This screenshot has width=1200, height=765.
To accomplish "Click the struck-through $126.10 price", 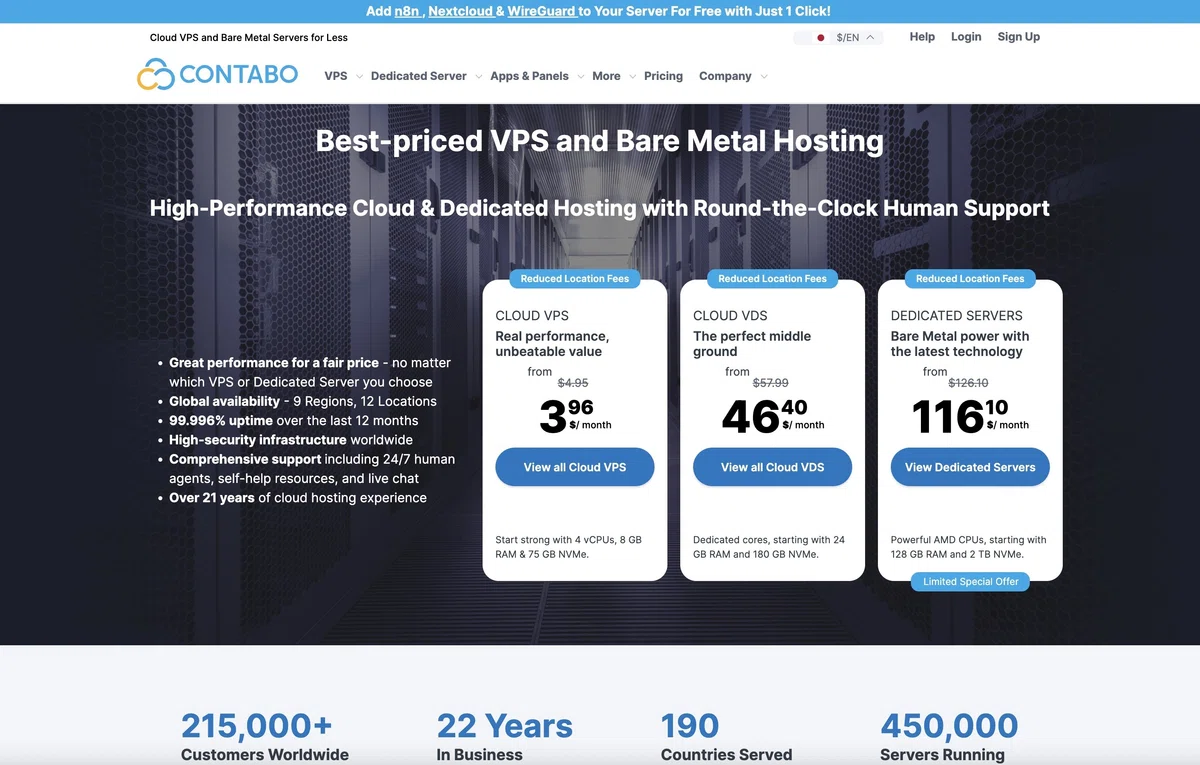I will (968, 382).
